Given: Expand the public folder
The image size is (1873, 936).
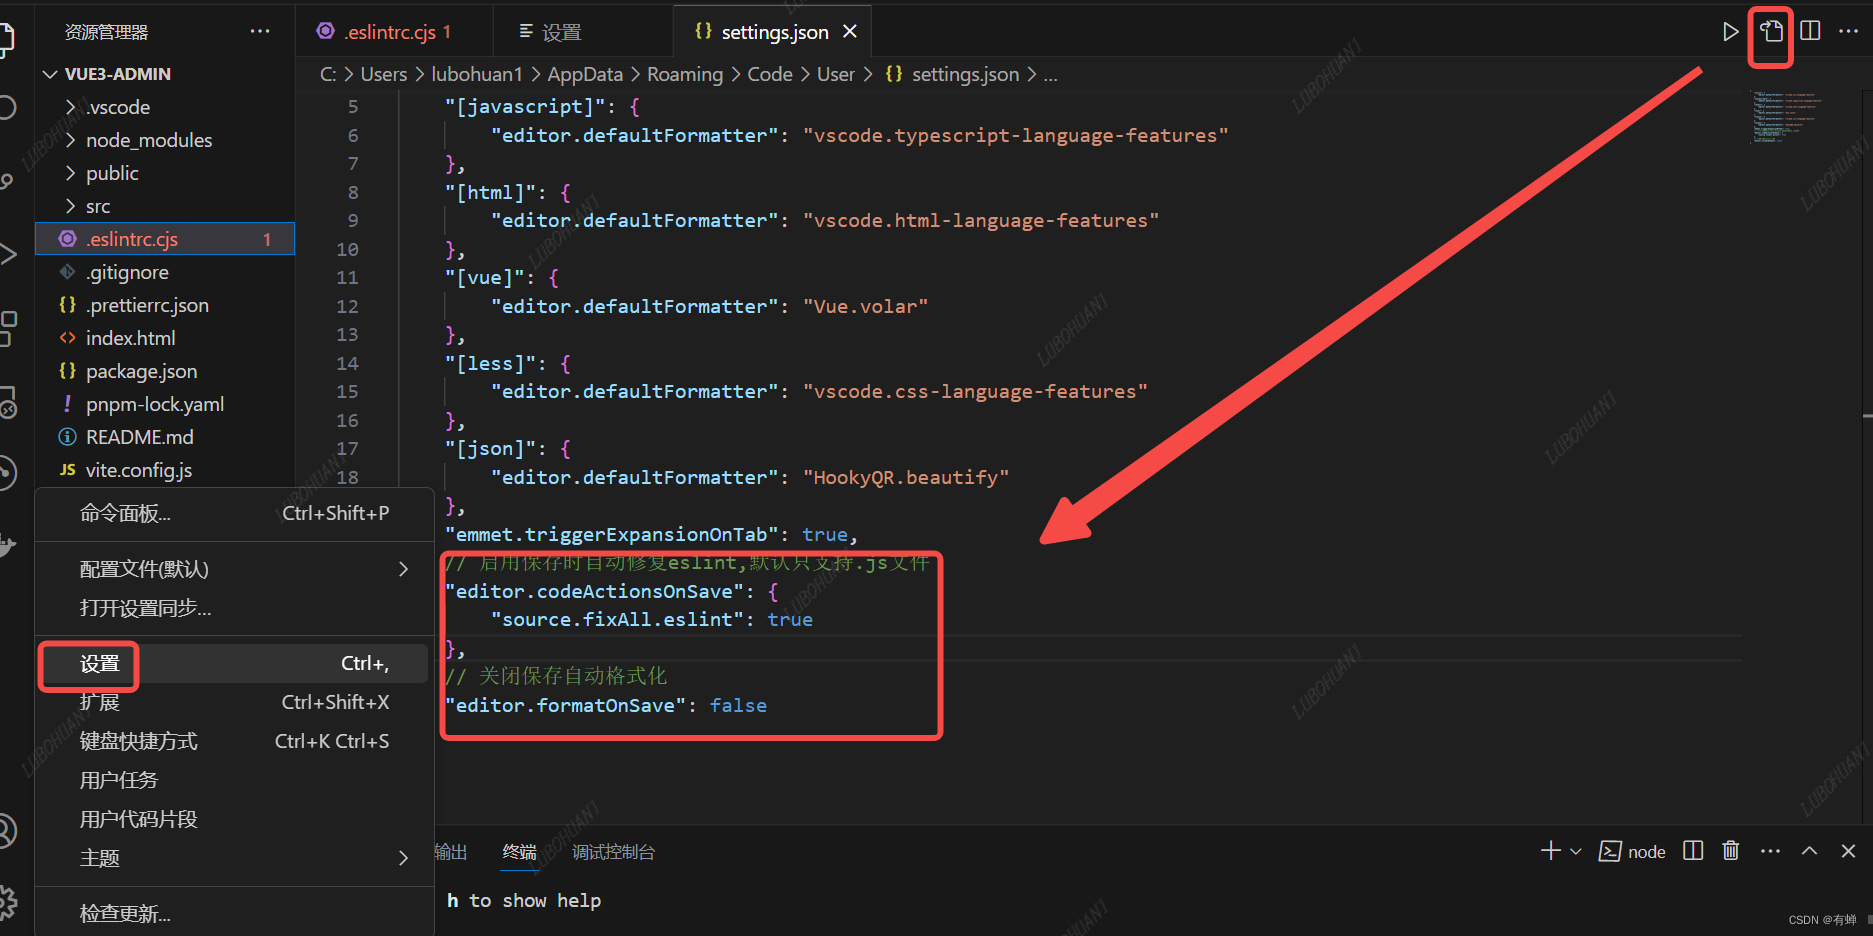Looking at the screenshot, I should [x=165, y=173].
